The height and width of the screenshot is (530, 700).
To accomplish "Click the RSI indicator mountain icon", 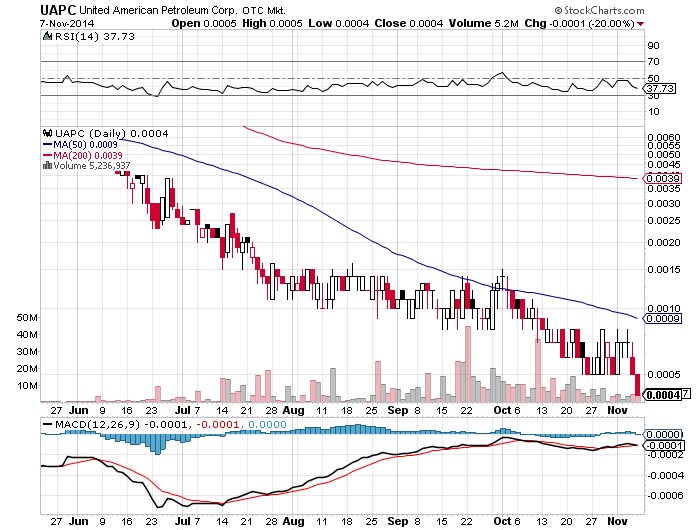I will click(47, 36).
